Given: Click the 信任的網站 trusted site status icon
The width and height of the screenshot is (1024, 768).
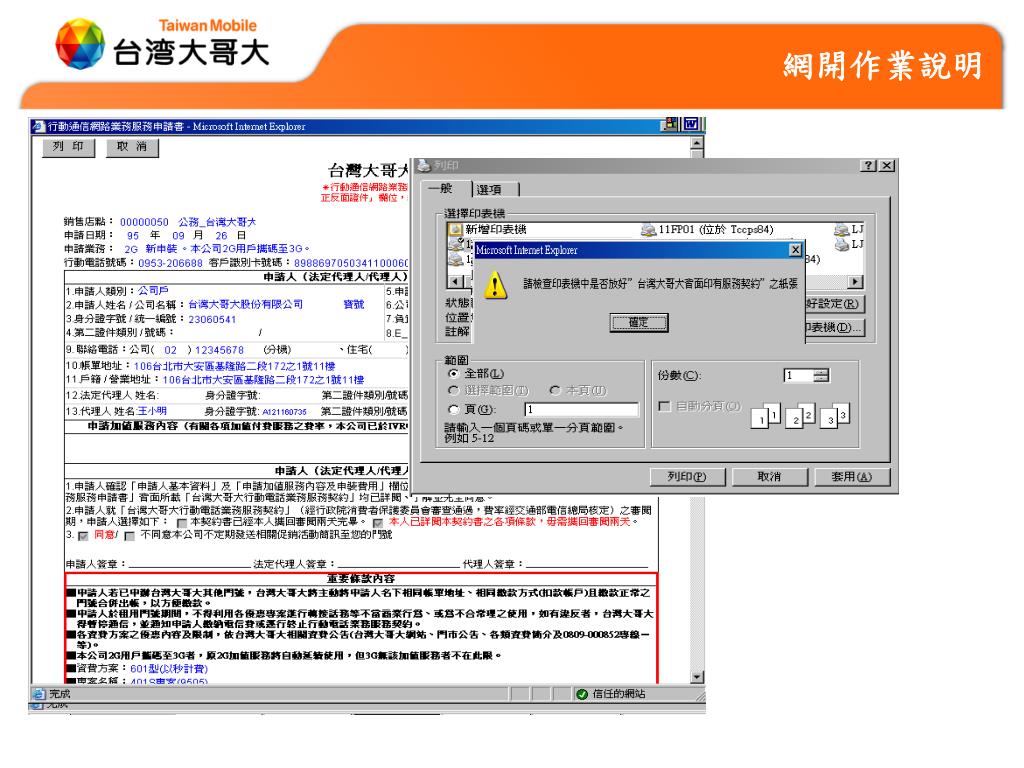Looking at the screenshot, I should [x=582, y=694].
